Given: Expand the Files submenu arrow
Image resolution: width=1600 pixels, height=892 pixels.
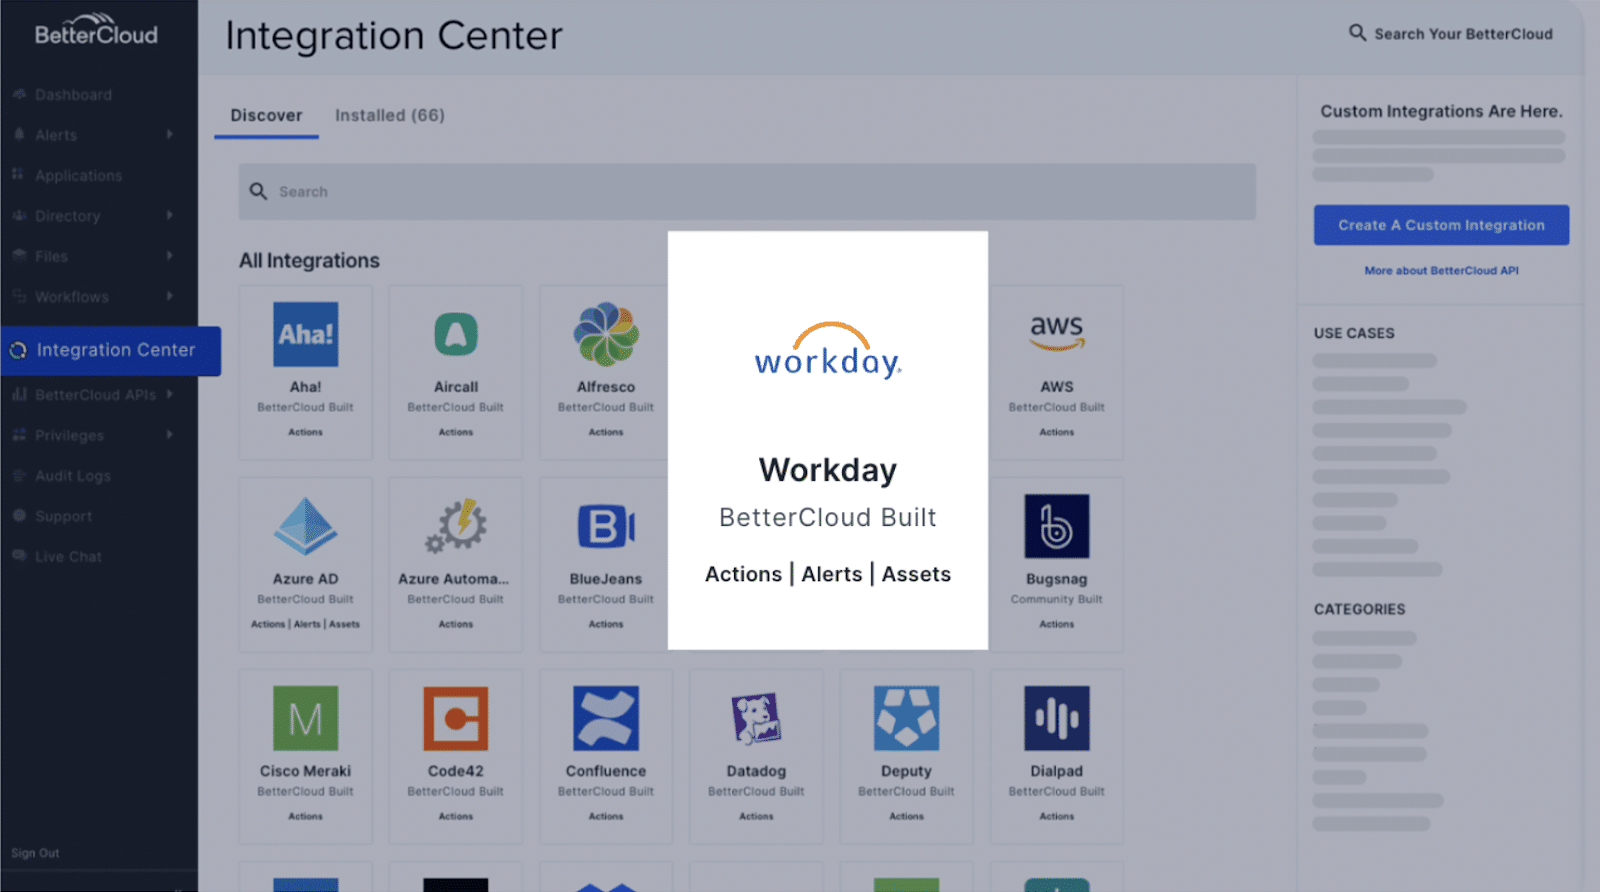Looking at the screenshot, I should pyautogui.click(x=169, y=256).
